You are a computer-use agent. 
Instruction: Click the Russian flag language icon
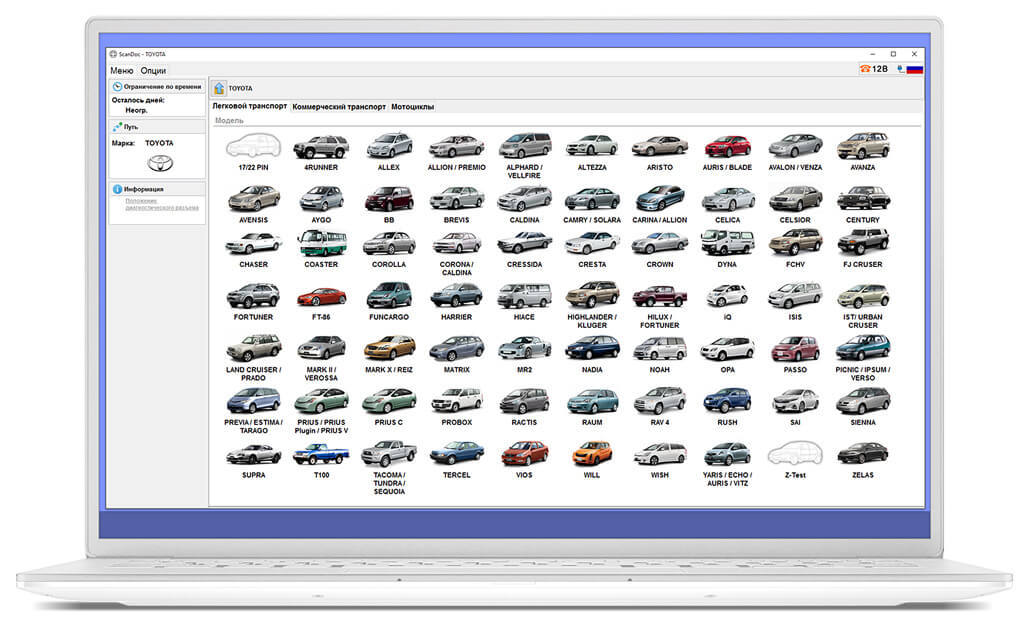(914, 69)
